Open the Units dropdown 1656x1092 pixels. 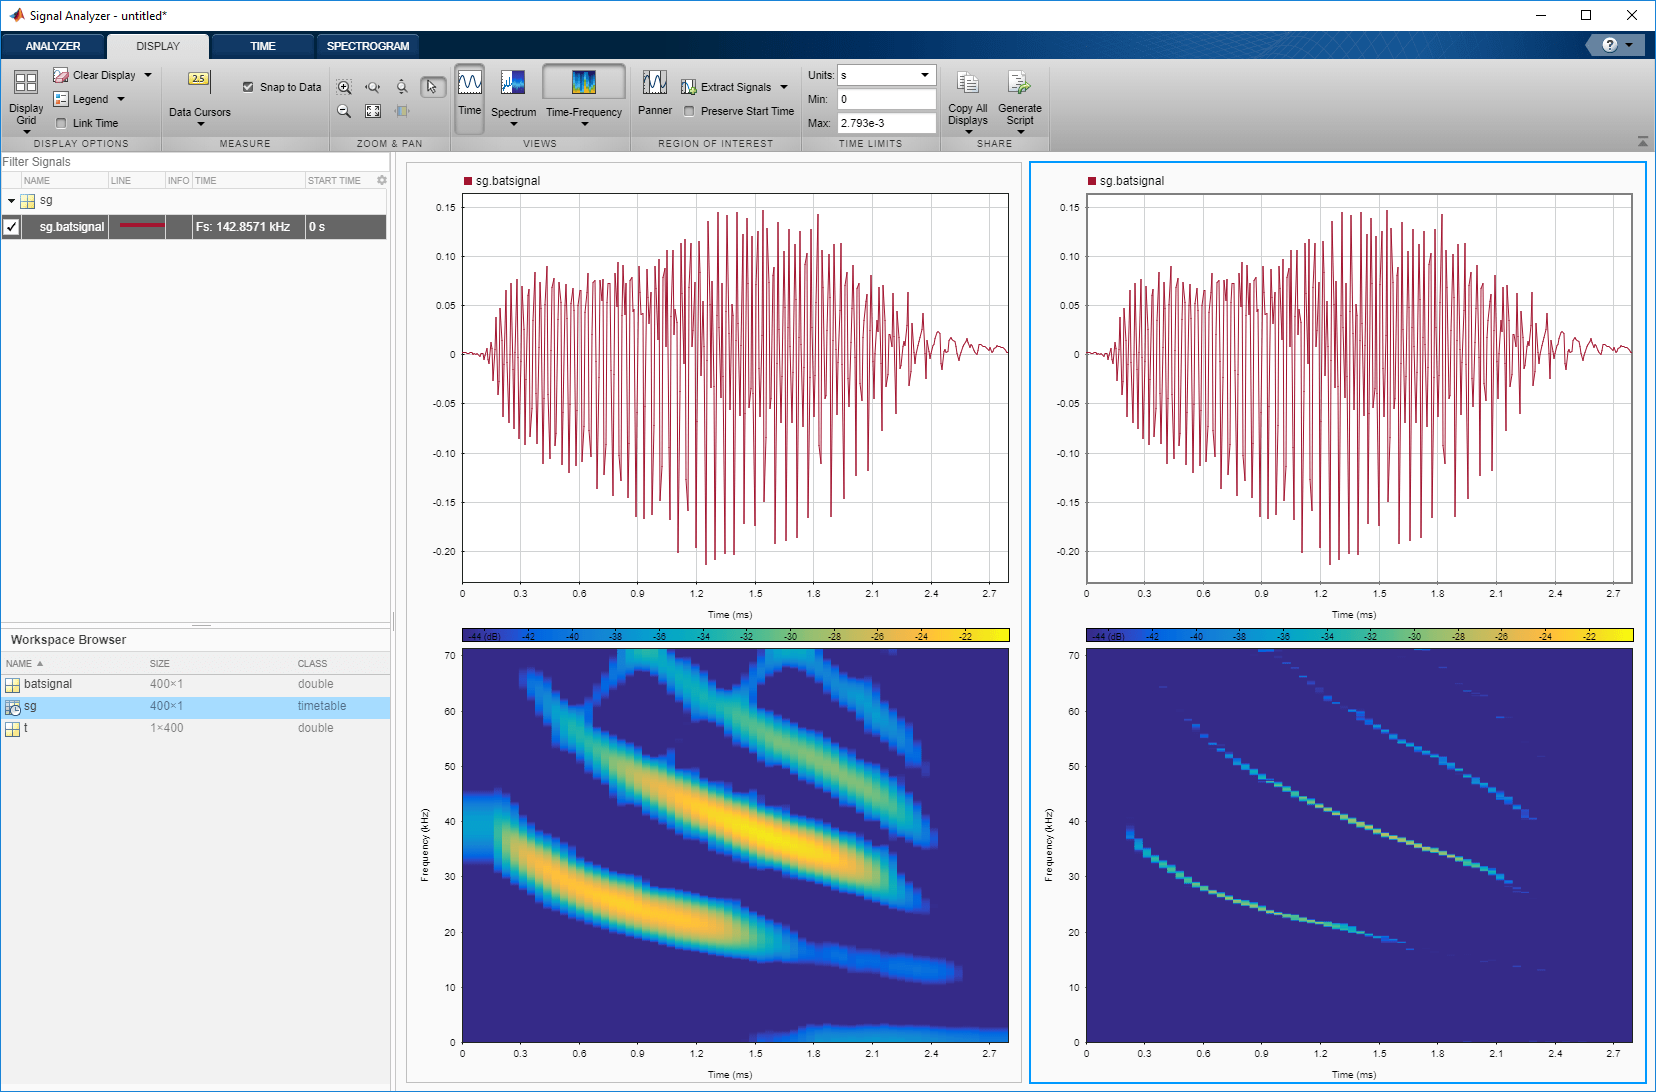(x=886, y=75)
